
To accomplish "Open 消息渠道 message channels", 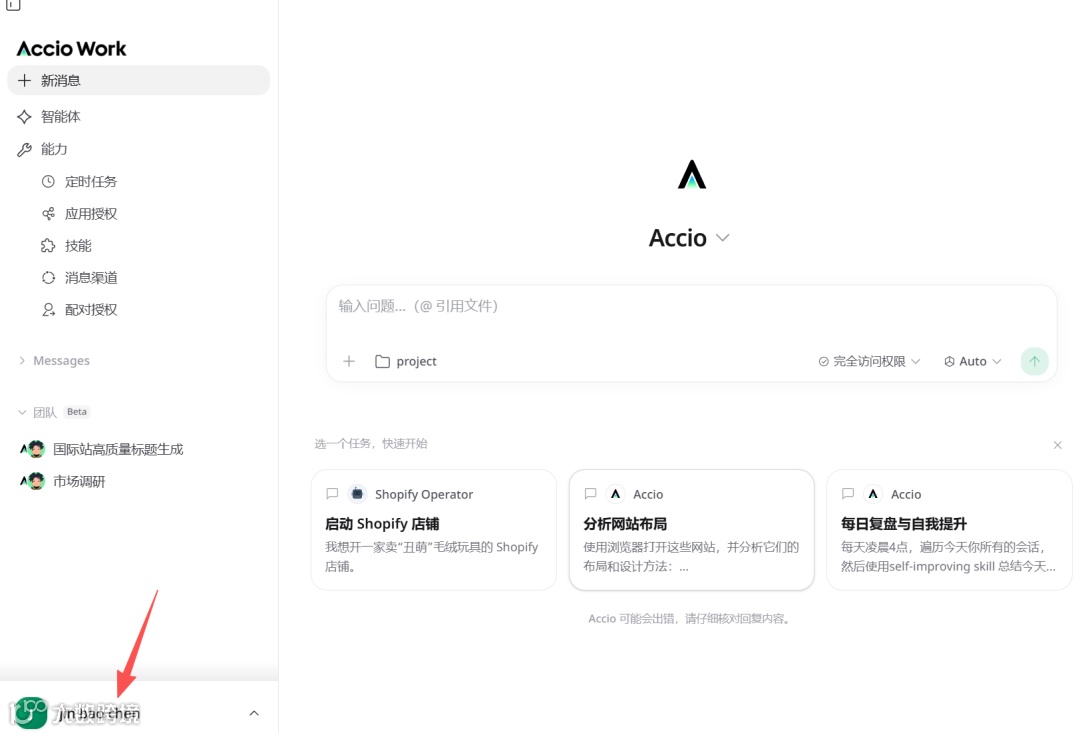I will click(x=90, y=278).
